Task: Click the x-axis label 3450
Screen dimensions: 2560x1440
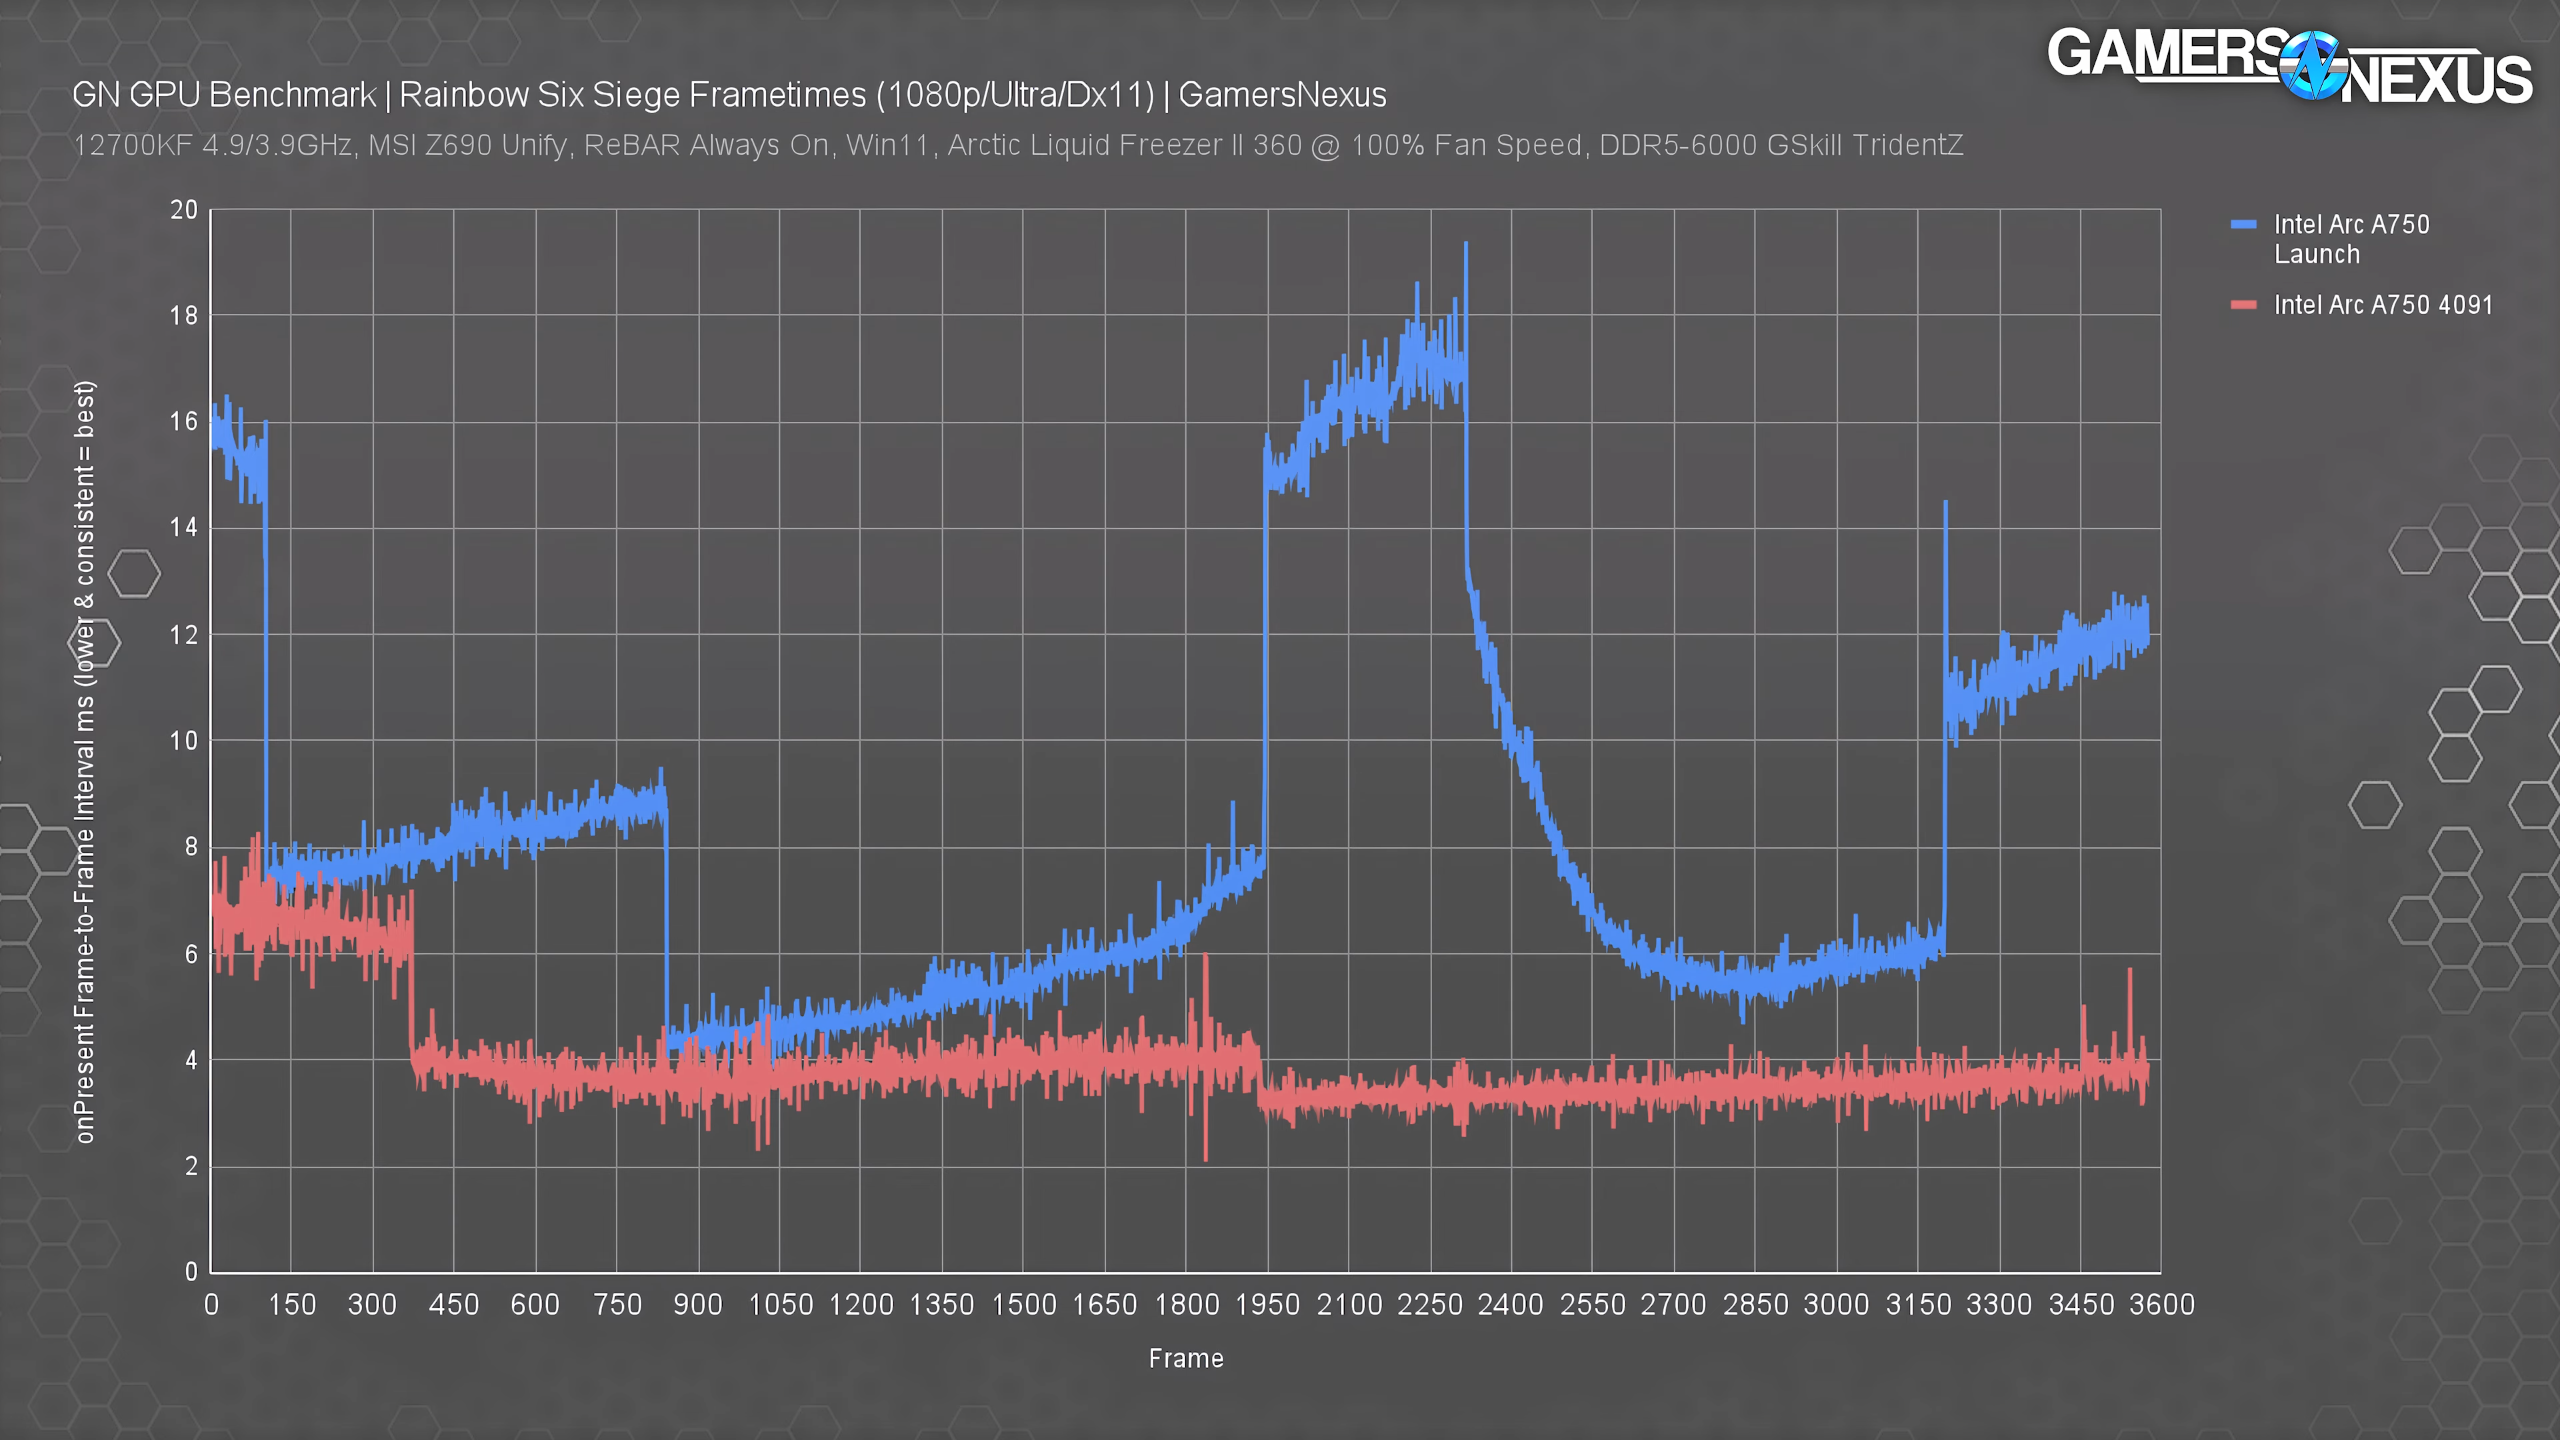Action: [2082, 1305]
